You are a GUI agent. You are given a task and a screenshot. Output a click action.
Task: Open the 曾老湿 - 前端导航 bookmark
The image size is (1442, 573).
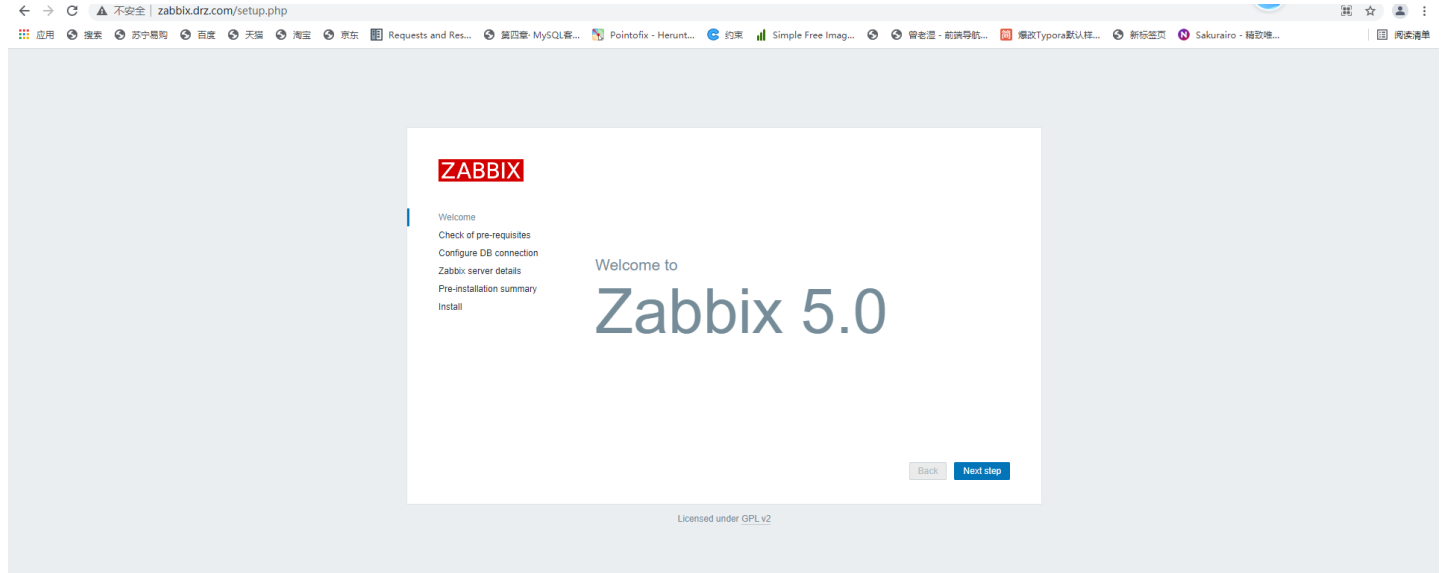pos(940,35)
